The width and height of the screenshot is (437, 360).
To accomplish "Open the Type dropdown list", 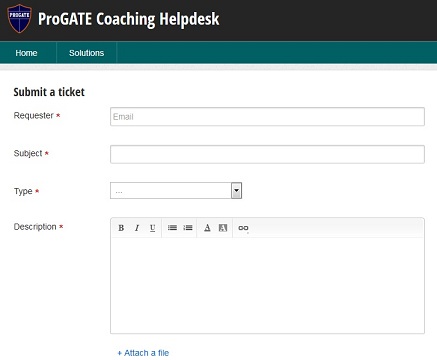I will tap(176, 191).
